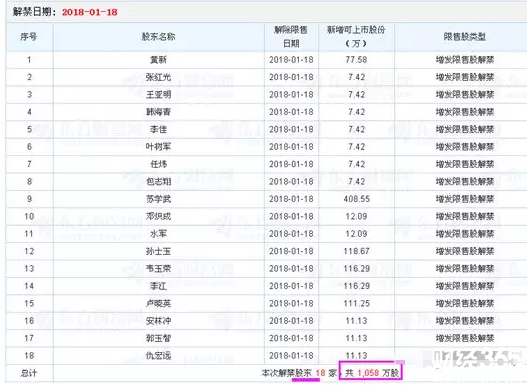Click 11.13 in 安林冲's row
527x389 pixels.
coord(356,321)
